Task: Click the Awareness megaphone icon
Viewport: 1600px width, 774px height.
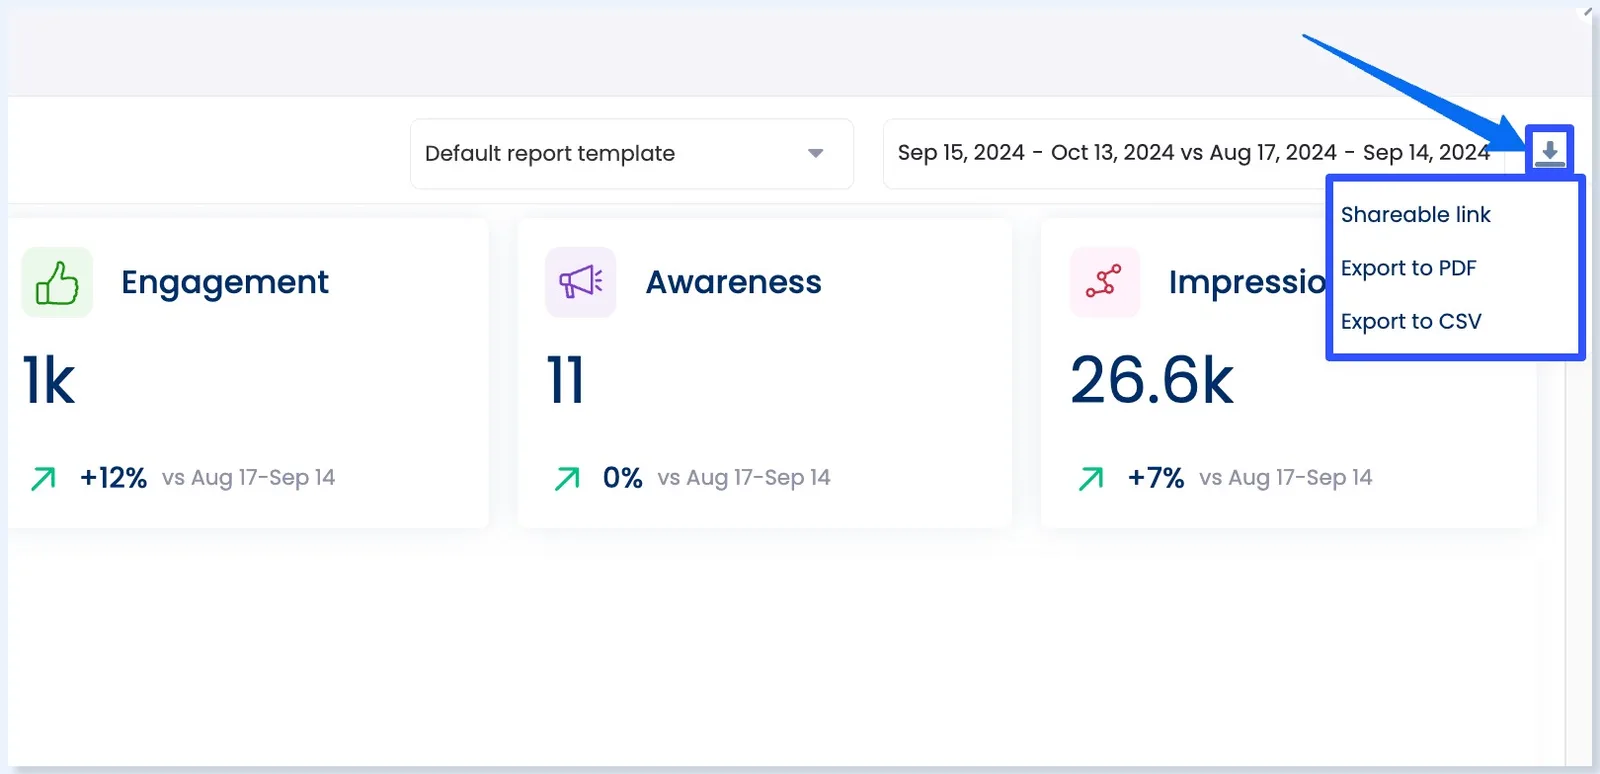Action: pos(580,283)
